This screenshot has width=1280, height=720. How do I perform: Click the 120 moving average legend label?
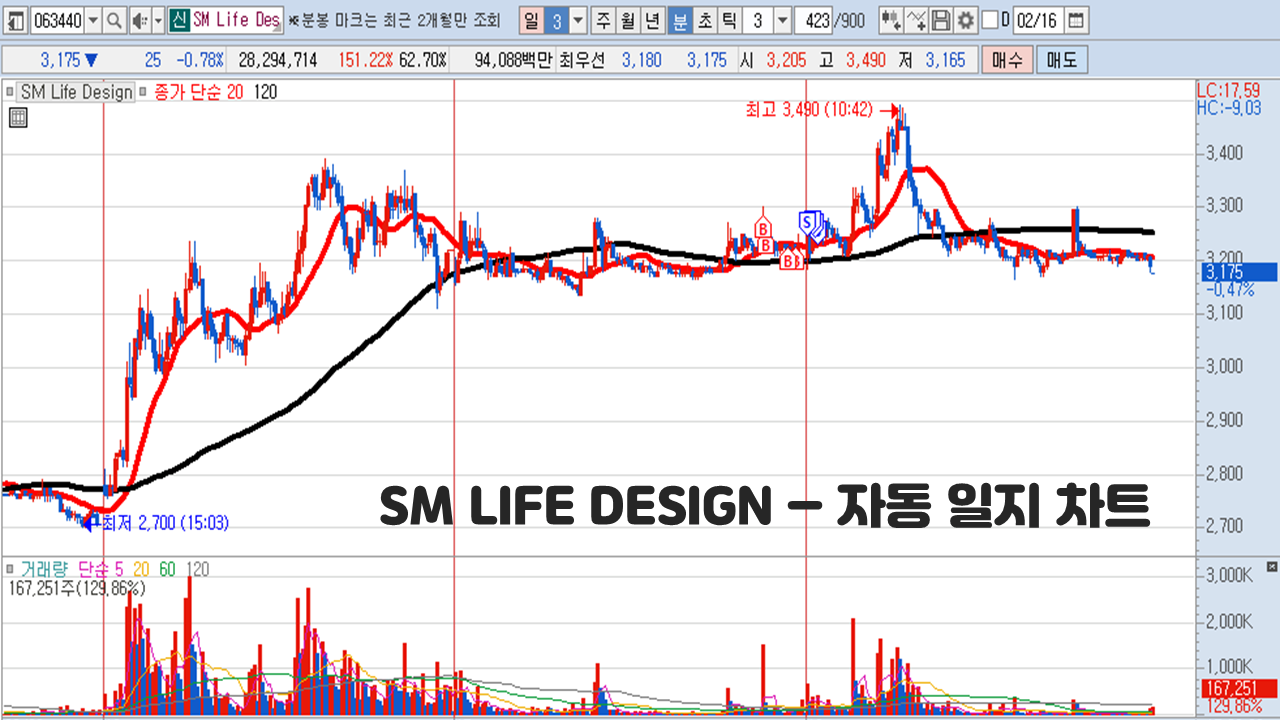pos(265,92)
